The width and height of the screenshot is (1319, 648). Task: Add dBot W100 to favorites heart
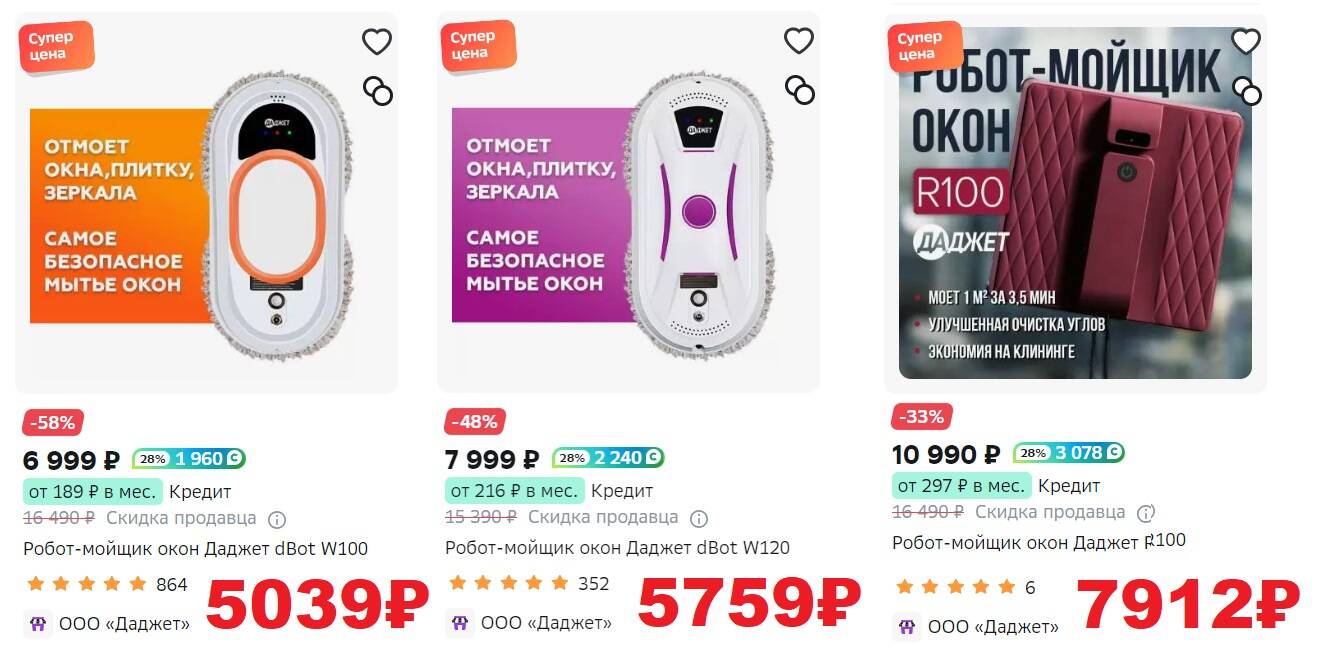pos(376,42)
